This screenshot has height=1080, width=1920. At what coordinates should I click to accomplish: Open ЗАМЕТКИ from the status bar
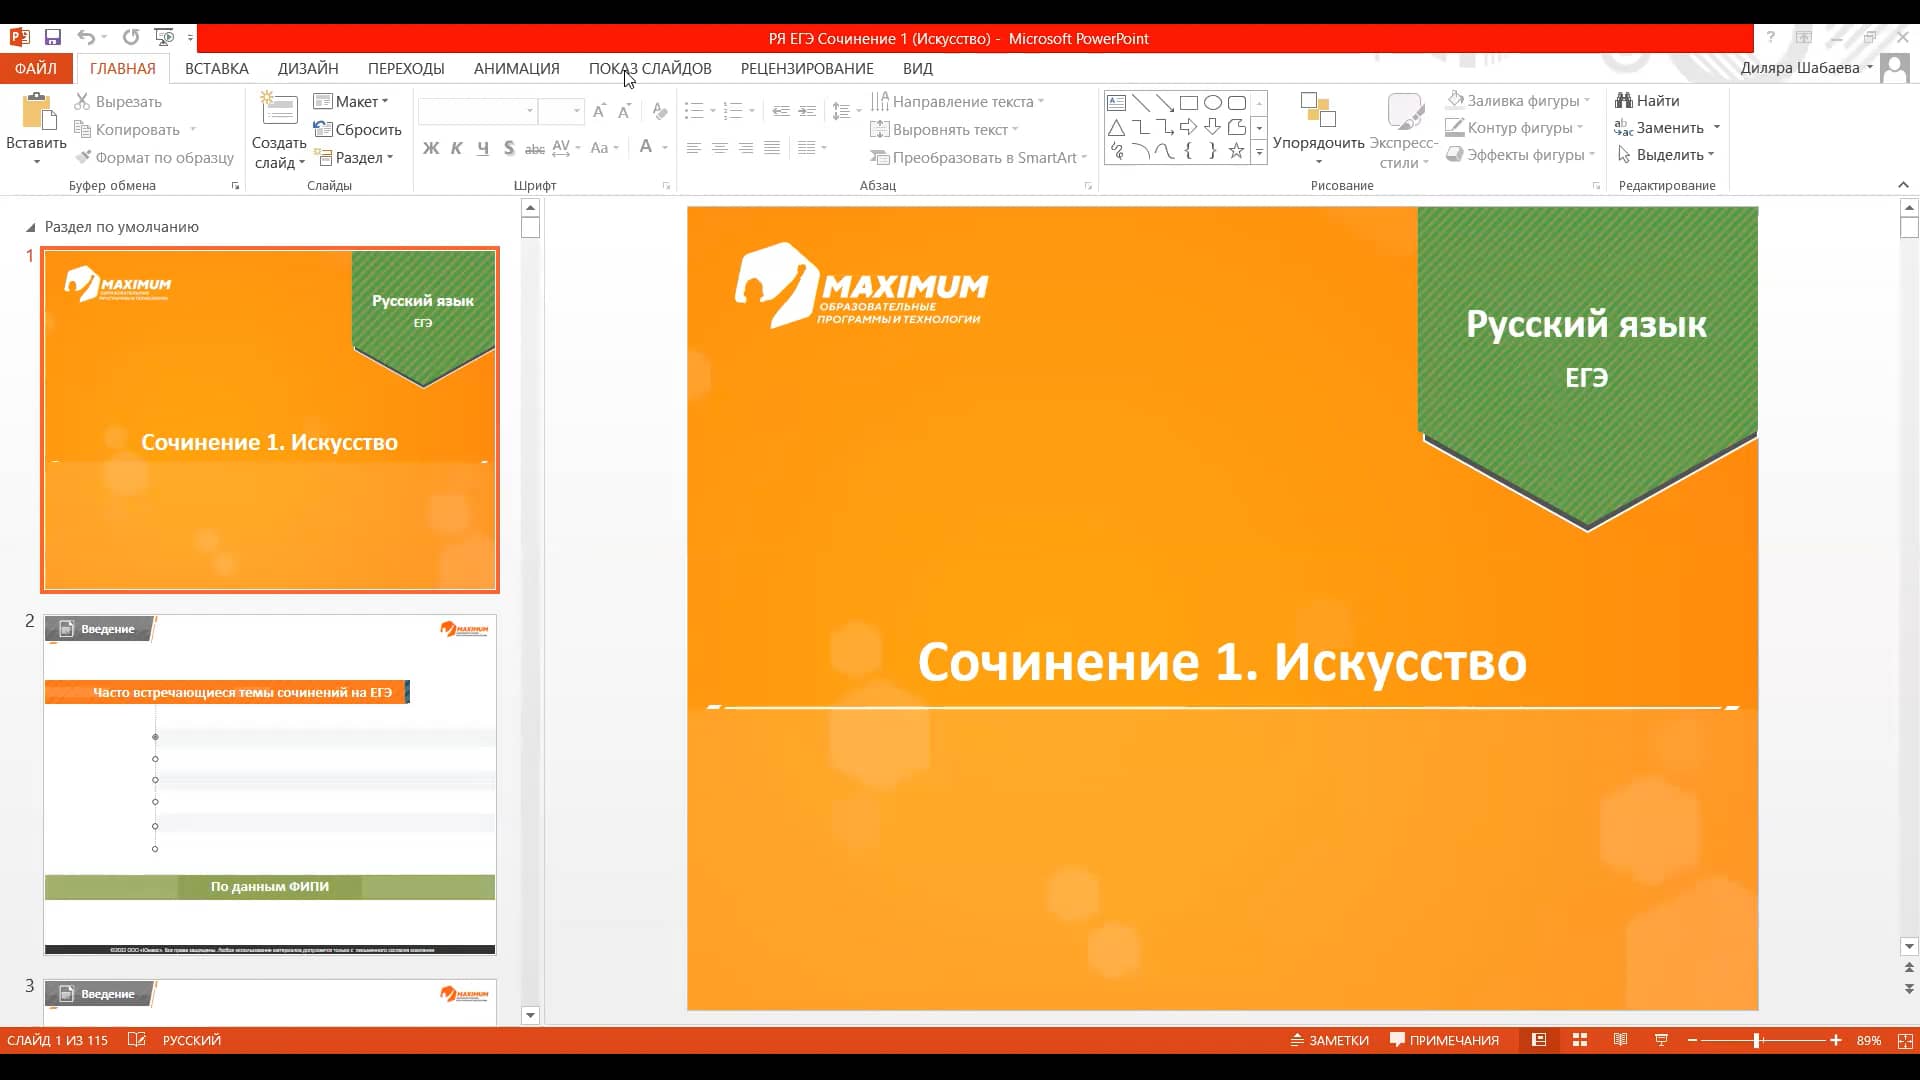tap(1330, 1040)
